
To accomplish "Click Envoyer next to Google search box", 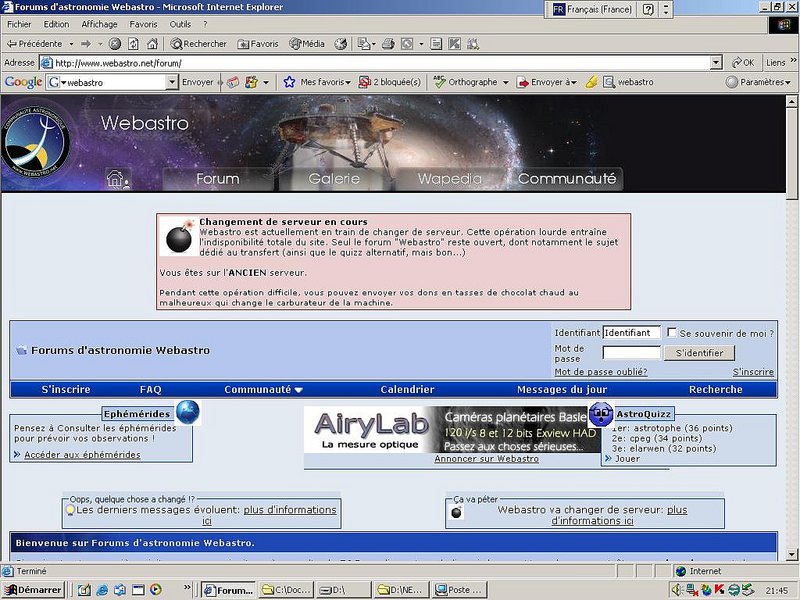I will pos(197,82).
